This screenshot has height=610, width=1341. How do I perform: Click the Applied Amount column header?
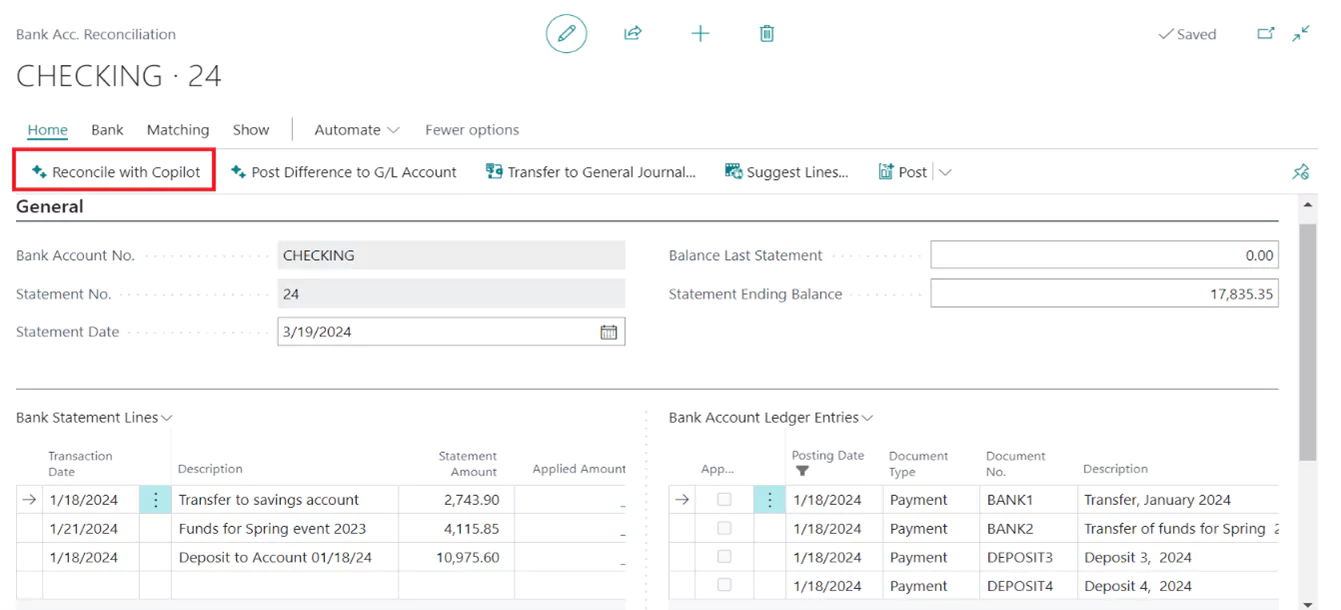(579, 468)
